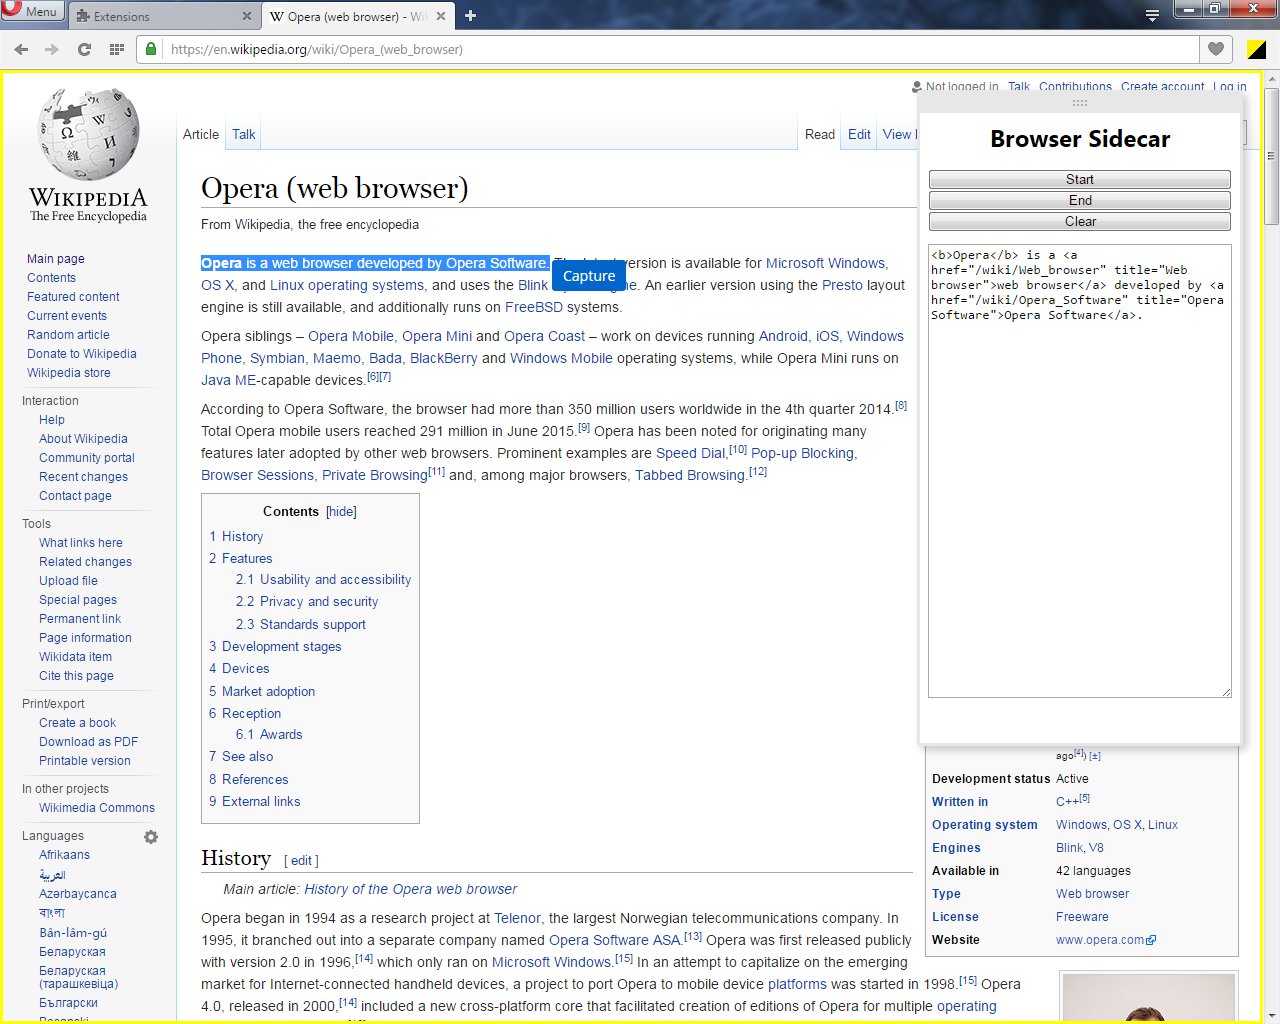This screenshot has height=1024, width=1280.
Task: Open Recent changes sidebar link
Action: (x=84, y=477)
